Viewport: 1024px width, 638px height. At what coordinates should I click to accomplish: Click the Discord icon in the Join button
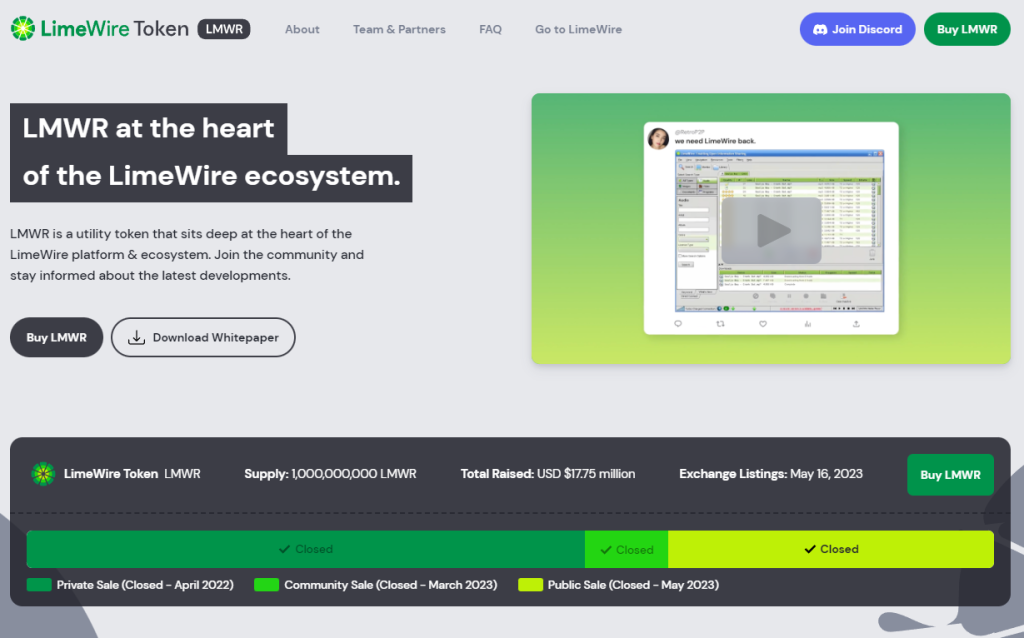click(x=820, y=29)
